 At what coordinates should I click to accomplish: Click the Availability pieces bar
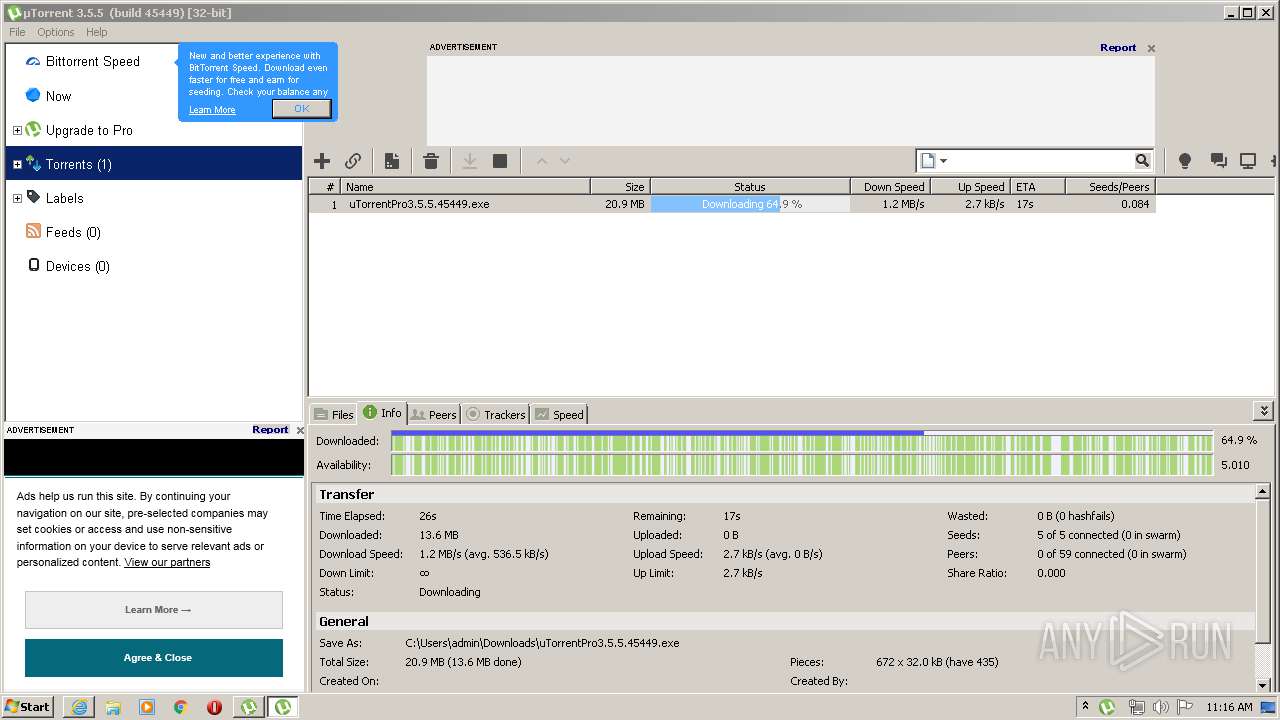[801, 465]
